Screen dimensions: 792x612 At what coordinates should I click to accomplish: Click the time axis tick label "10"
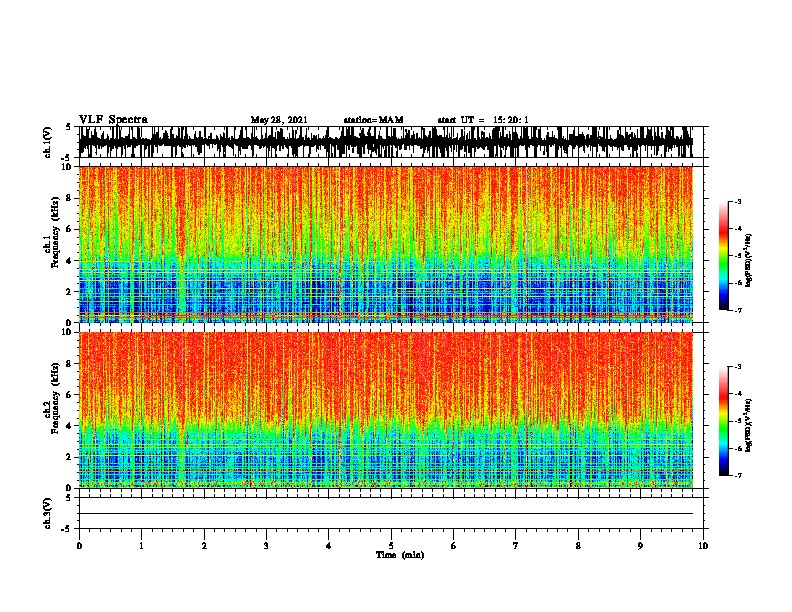(703, 545)
